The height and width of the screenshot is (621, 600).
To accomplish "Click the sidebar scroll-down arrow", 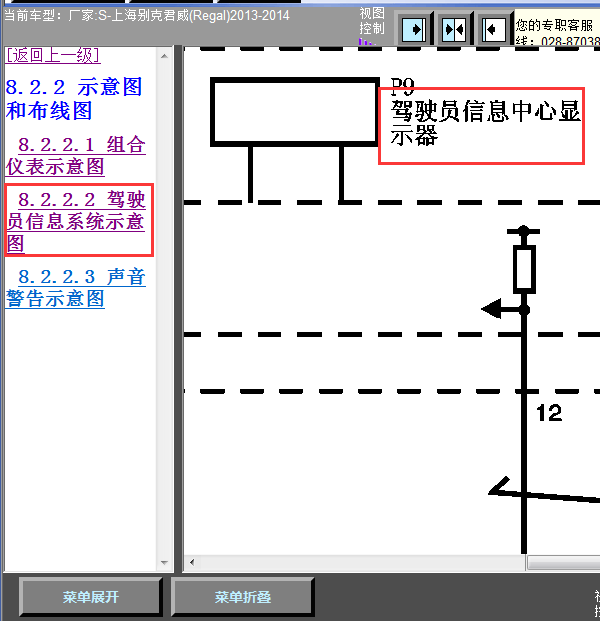I will (x=164, y=562).
